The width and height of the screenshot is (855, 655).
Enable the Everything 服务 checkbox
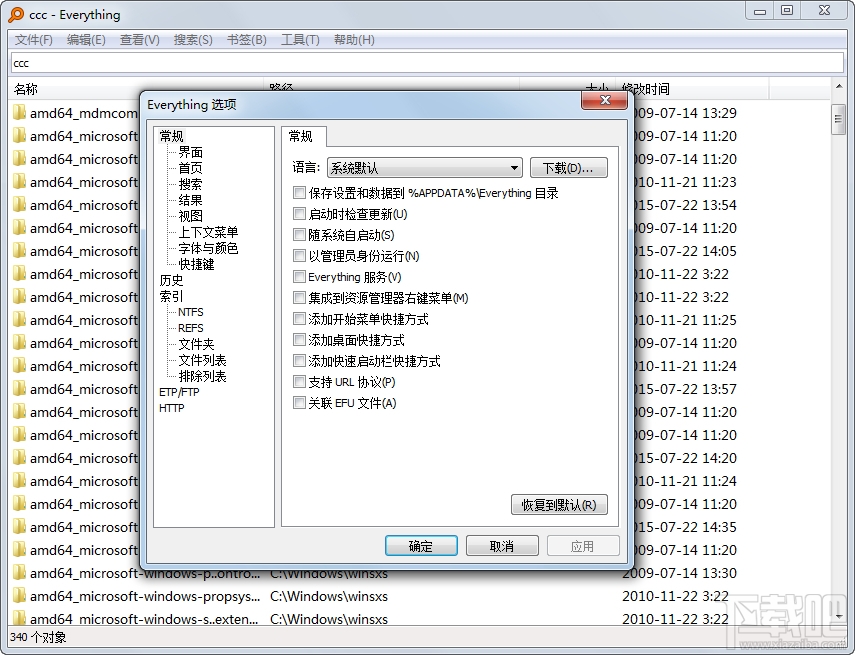299,277
